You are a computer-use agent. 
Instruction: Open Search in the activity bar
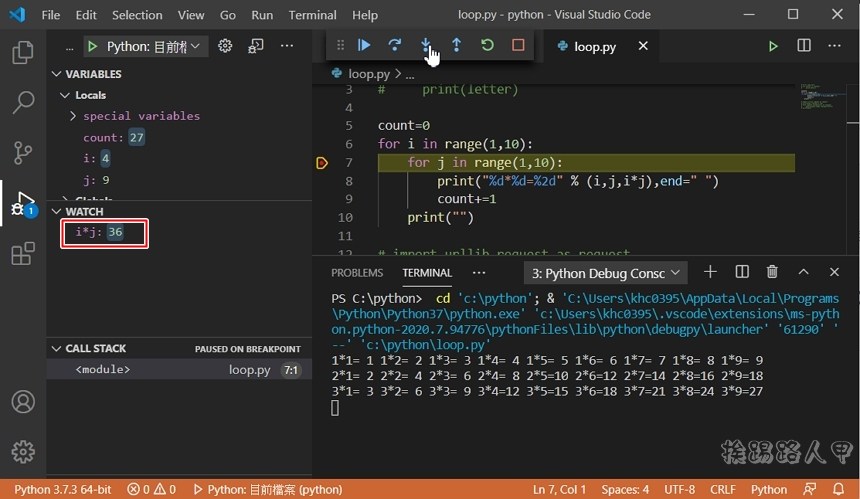click(x=22, y=102)
